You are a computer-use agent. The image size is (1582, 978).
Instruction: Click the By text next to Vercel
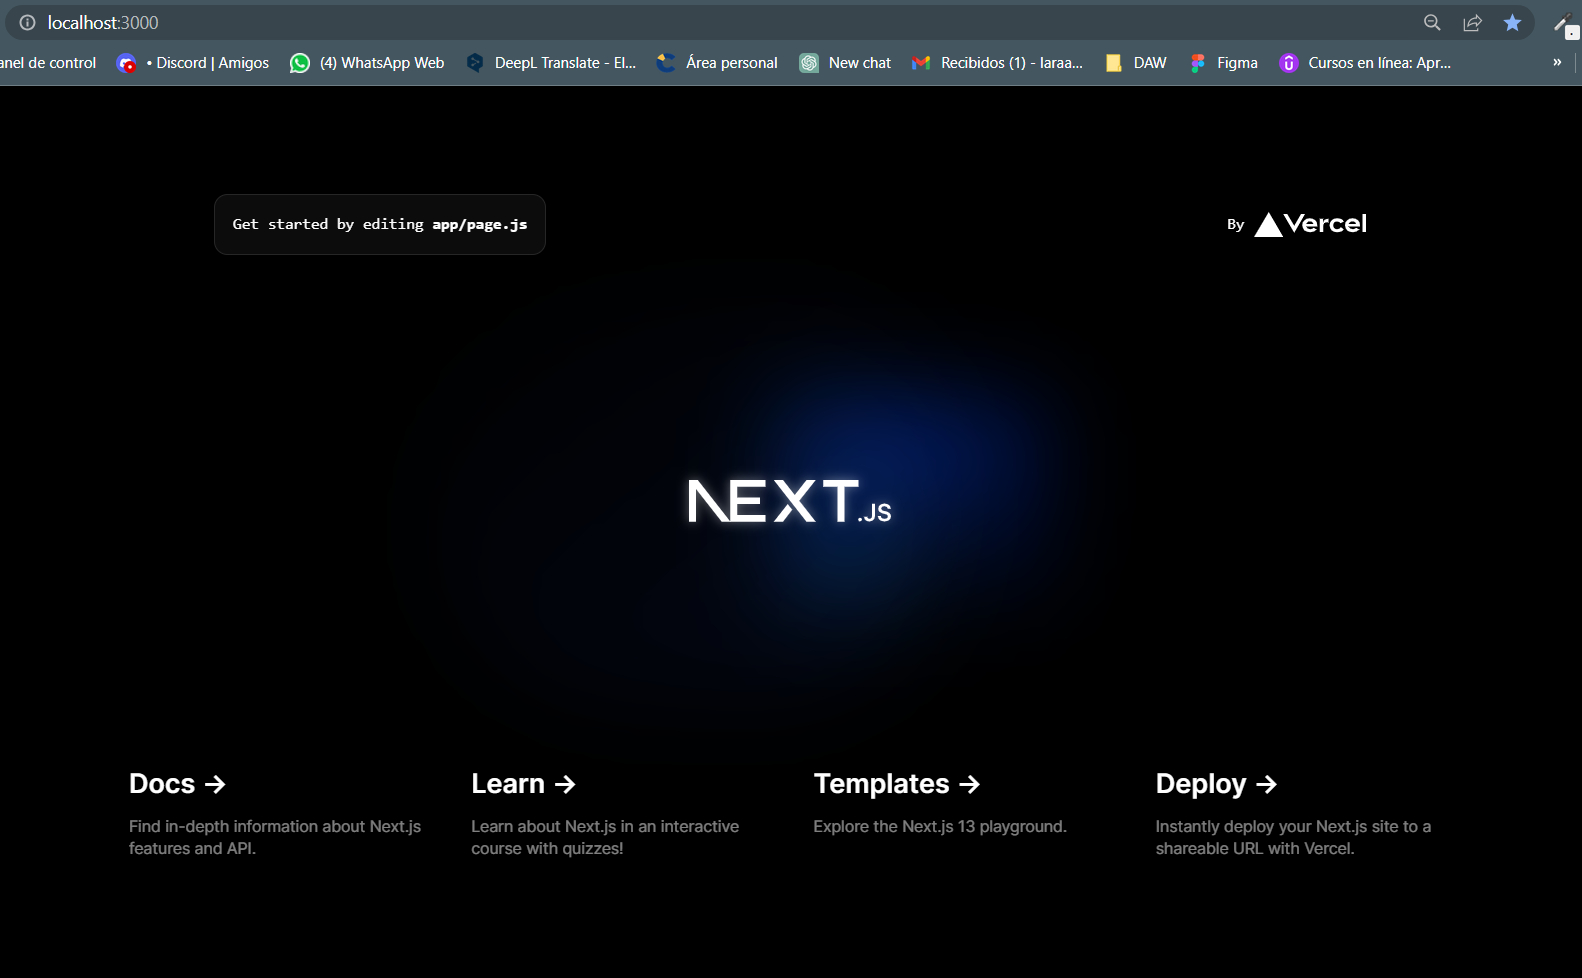1236,224
